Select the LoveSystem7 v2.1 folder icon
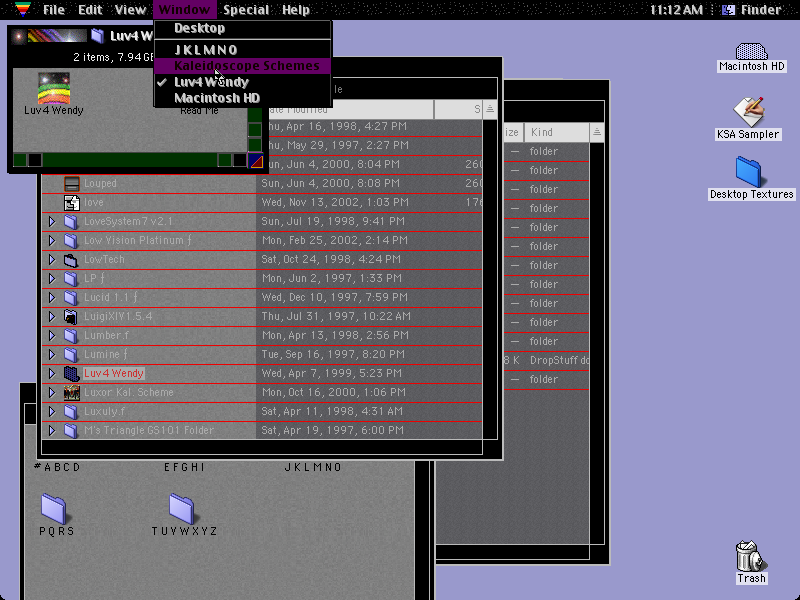 tap(71, 221)
